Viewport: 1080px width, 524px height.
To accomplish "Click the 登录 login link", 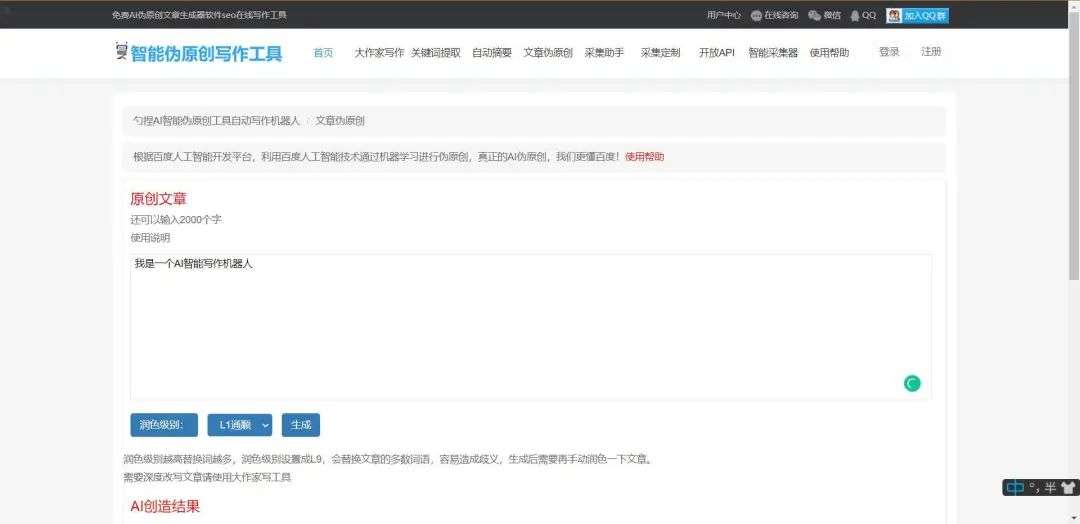I will pyautogui.click(x=889, y=52).
